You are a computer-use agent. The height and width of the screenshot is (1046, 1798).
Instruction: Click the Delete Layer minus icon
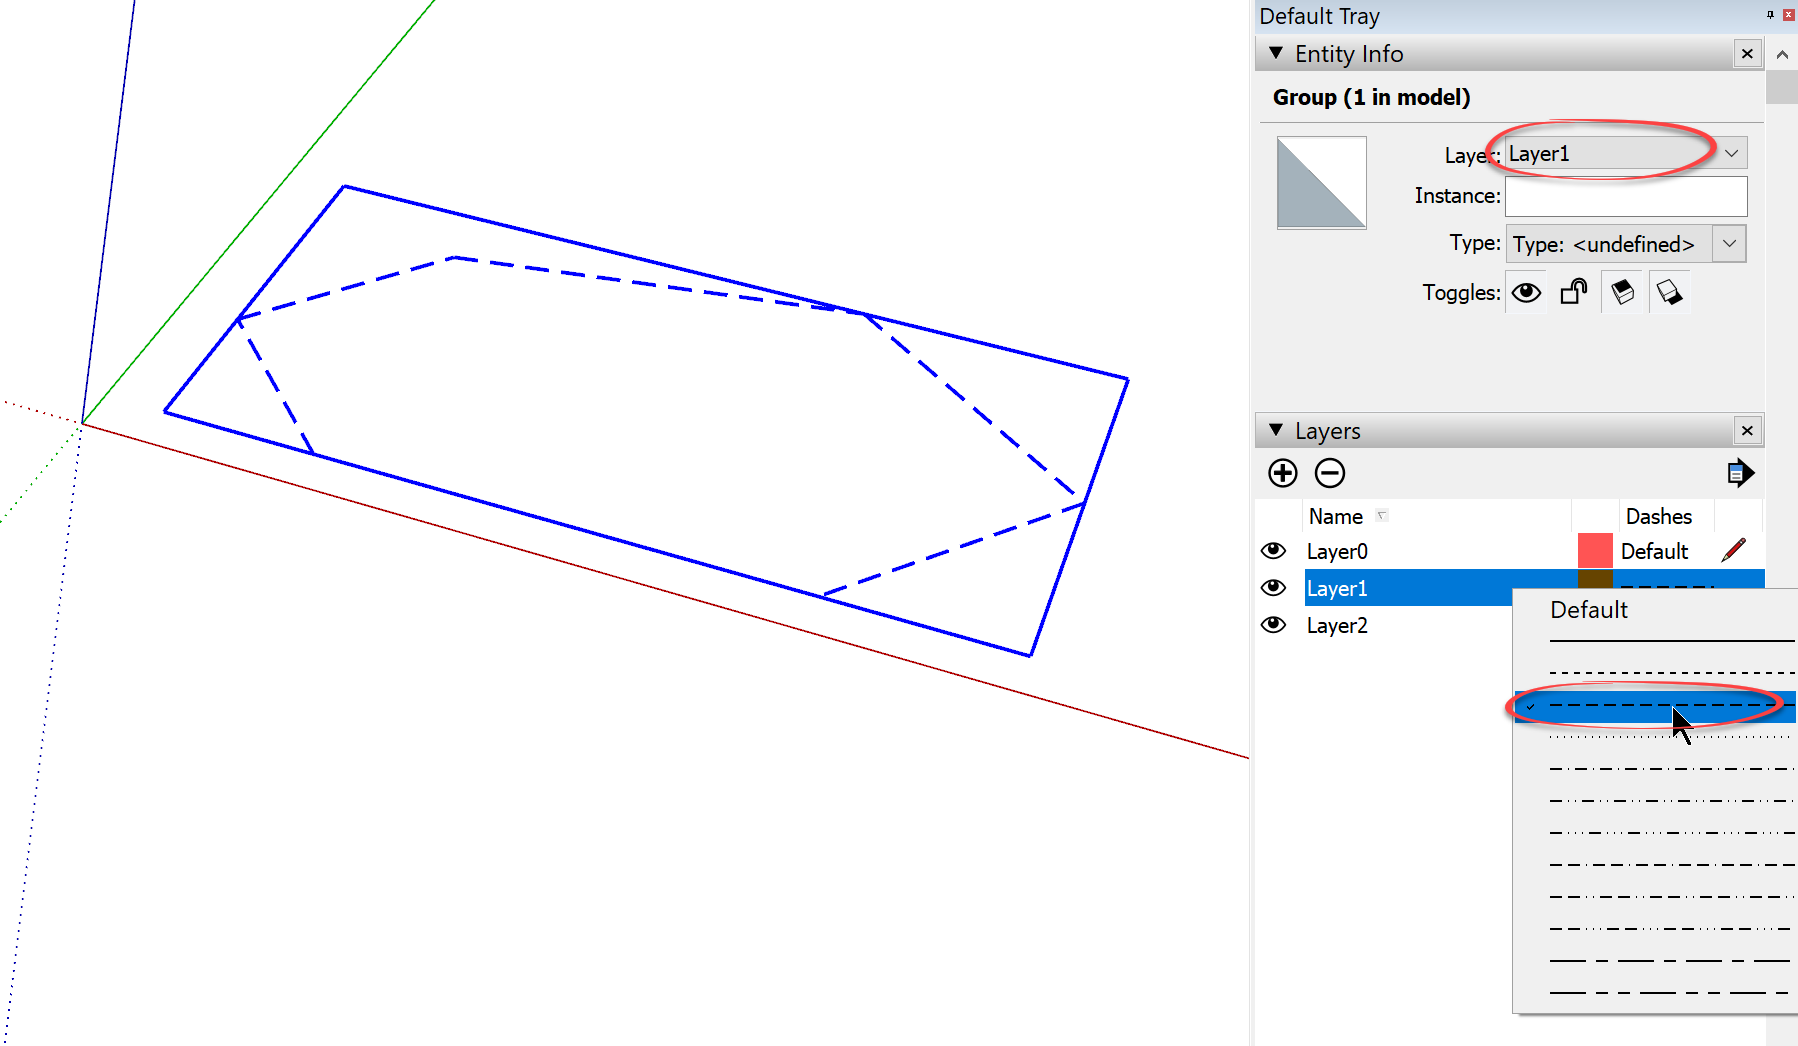[1329, 473]
